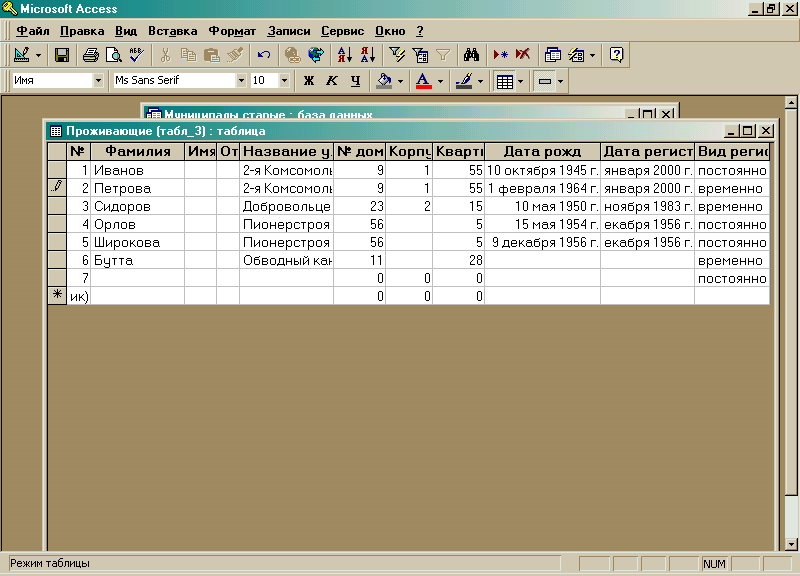Click the Find binoculars icon

click(x=471, y=55)
